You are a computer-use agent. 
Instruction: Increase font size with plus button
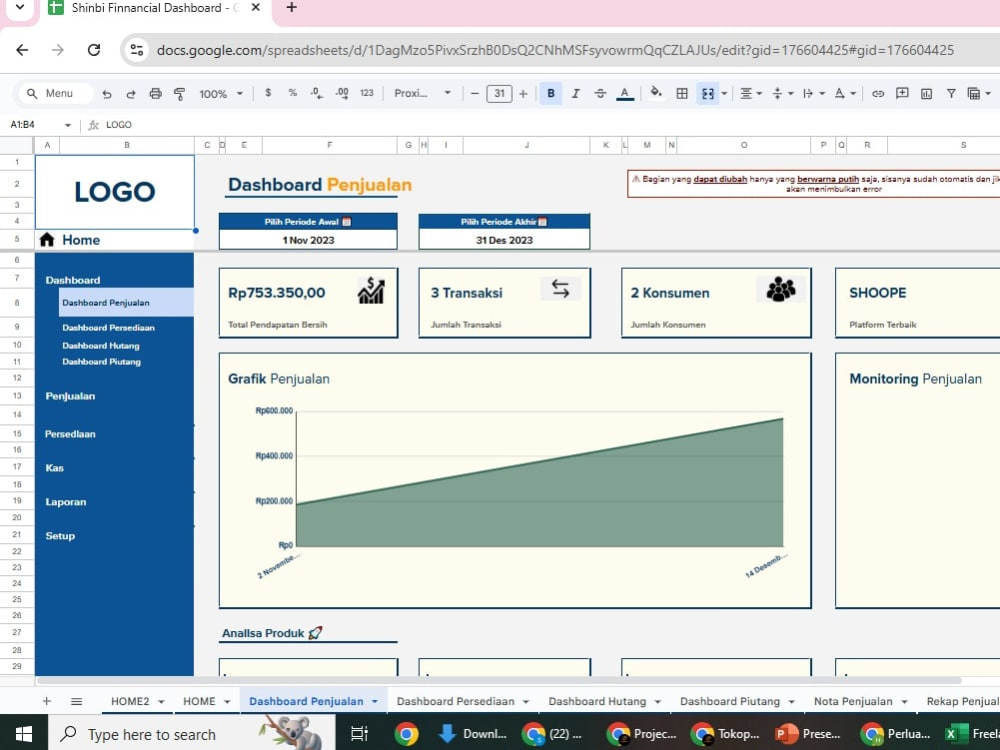tap(523, 94)
